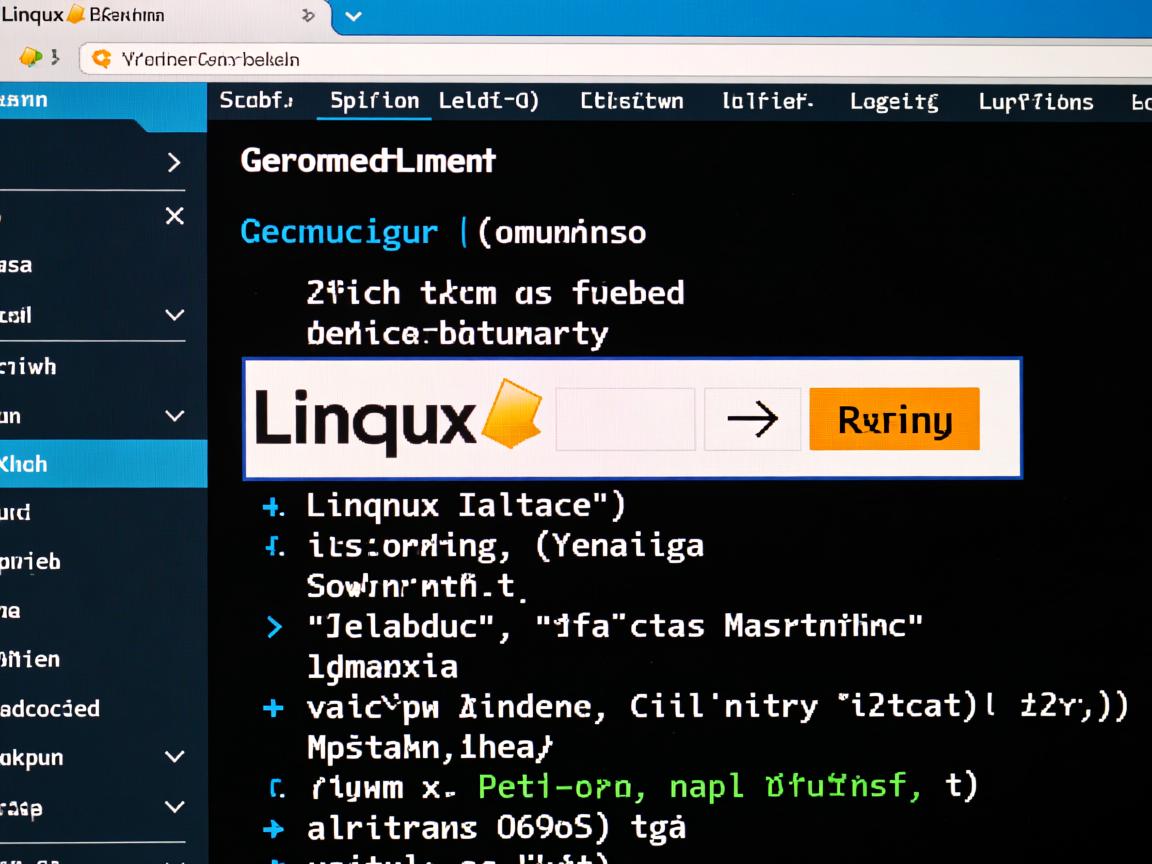
Task: Click inside the empty search input field
Action: (x=625, y=419)
